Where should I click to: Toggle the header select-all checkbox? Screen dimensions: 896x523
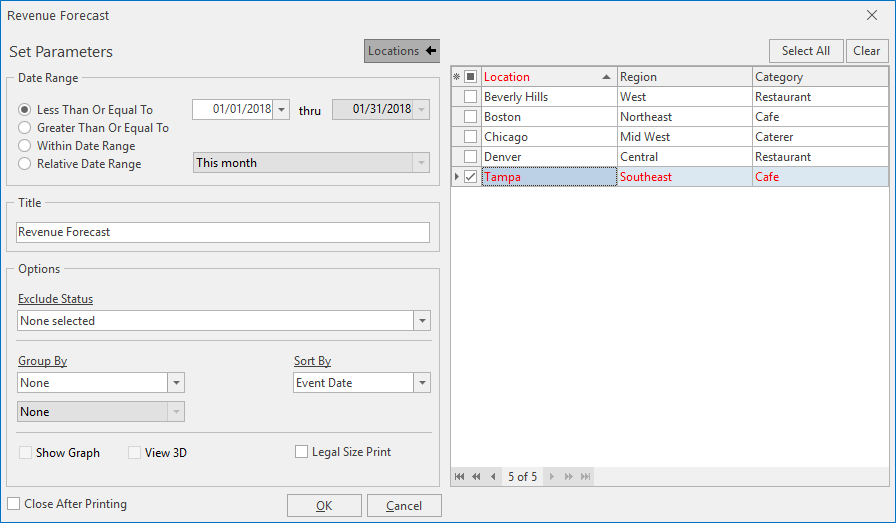coord(470,77)
